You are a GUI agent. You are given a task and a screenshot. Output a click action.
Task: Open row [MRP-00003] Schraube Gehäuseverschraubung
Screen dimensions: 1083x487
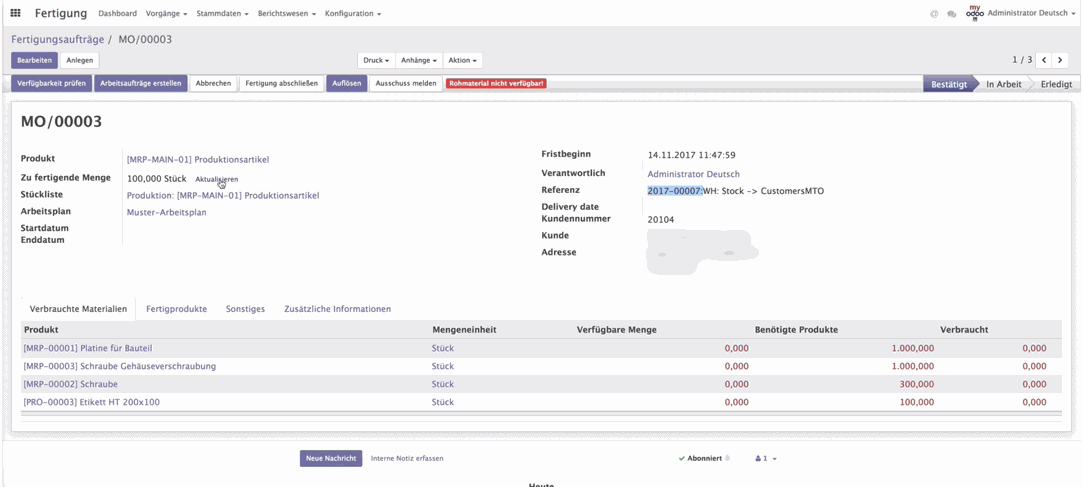[x=542, y=366]
